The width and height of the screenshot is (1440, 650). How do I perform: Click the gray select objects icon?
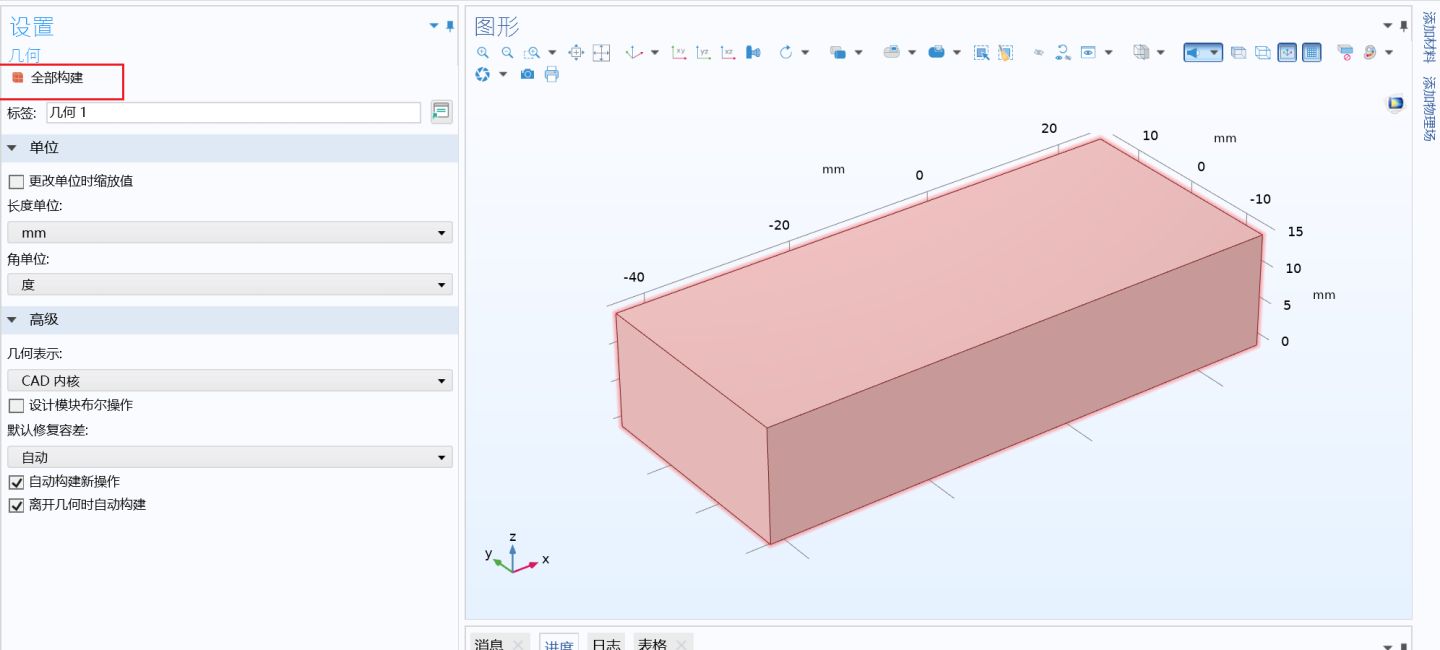(x=892, y=52)
